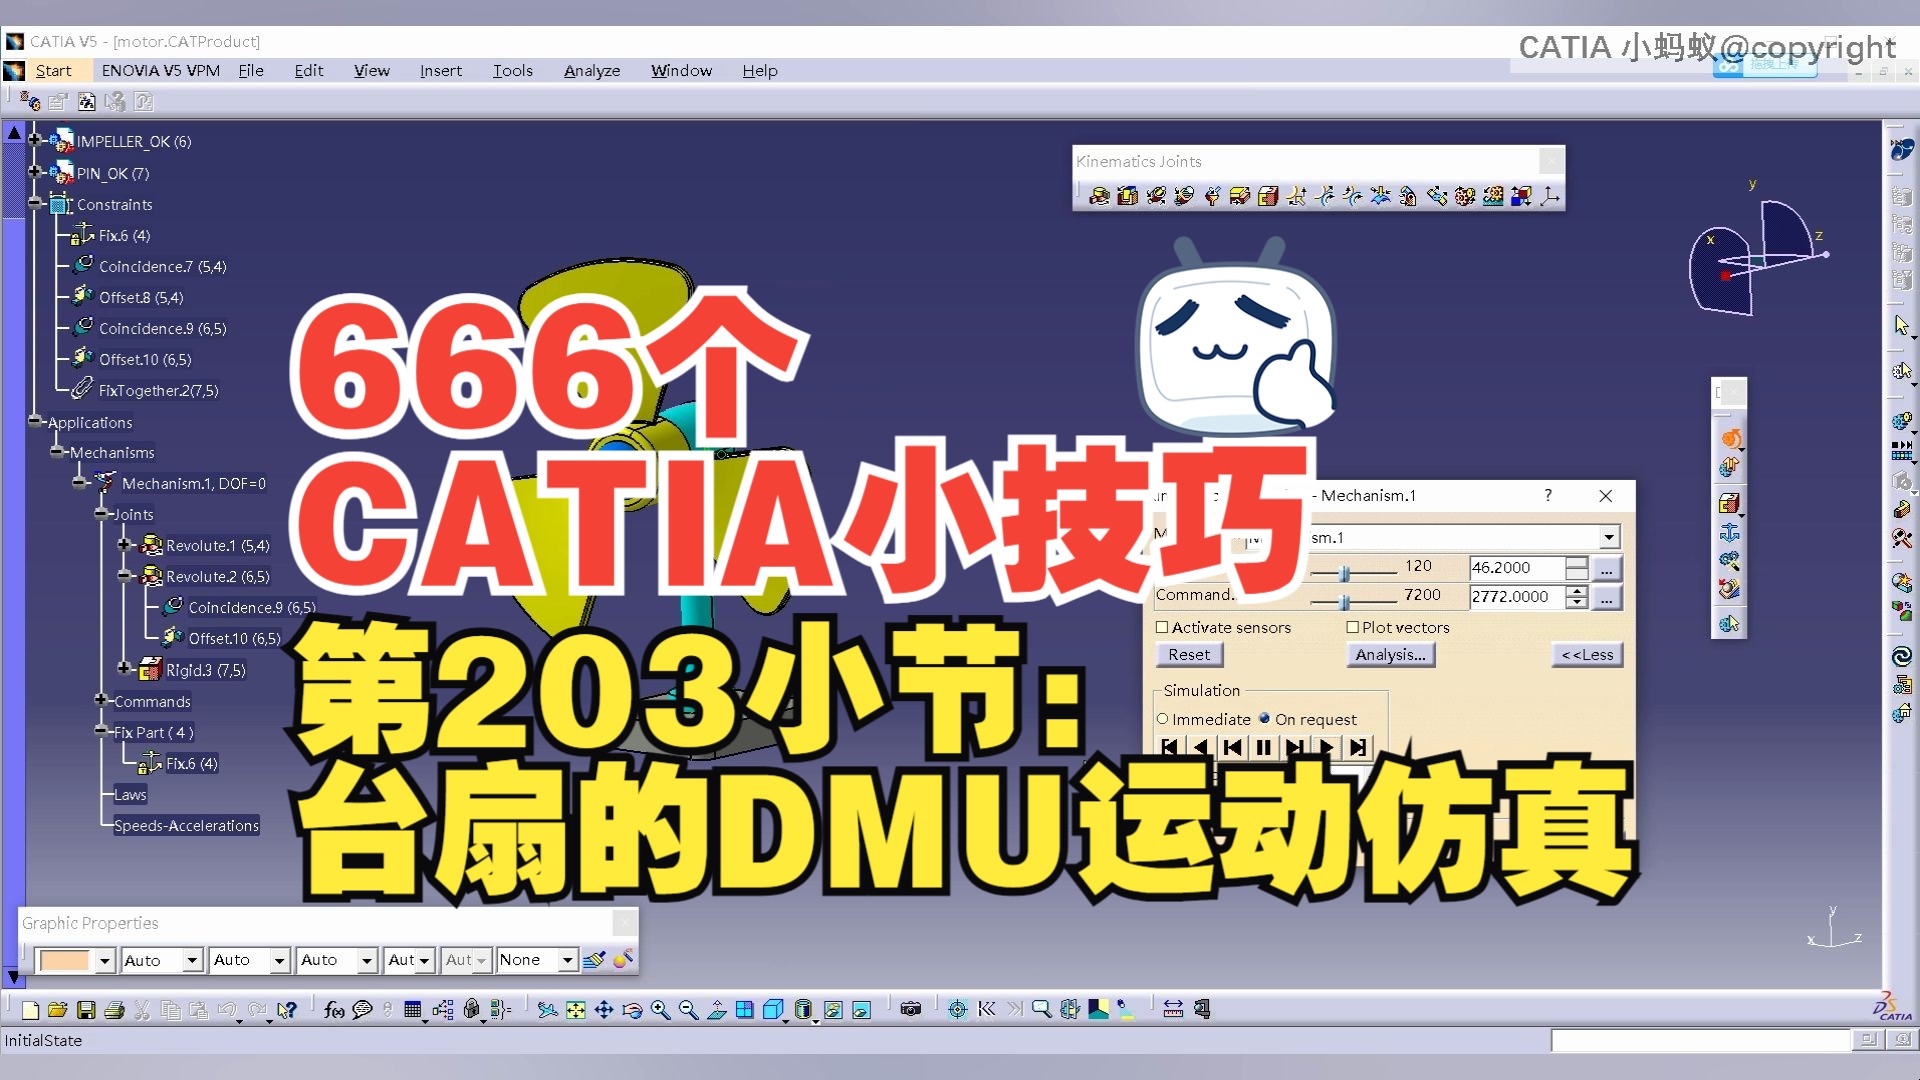Open the Analyze menu
This screenshot has width=1920, height=1080.
pos(591,70)
